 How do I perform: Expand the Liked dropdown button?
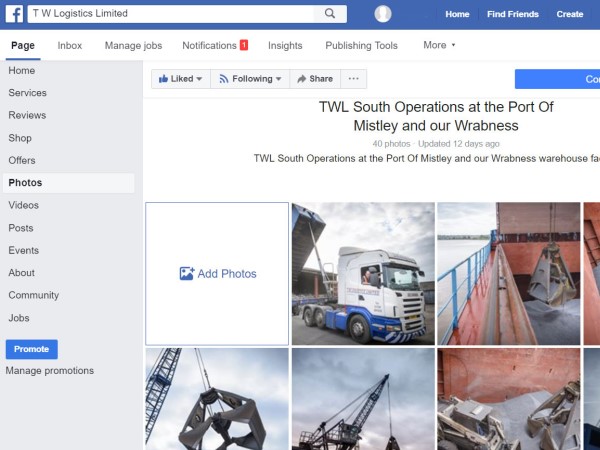181,79
